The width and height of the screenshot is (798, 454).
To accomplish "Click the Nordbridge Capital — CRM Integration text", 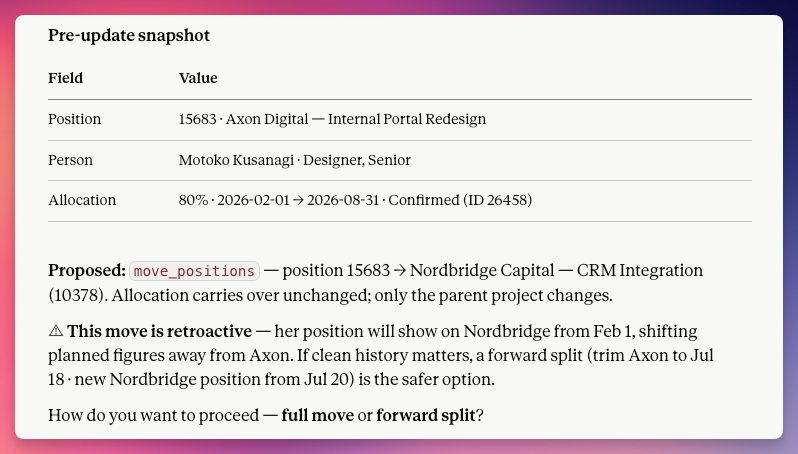I will (x=556, y=270).
